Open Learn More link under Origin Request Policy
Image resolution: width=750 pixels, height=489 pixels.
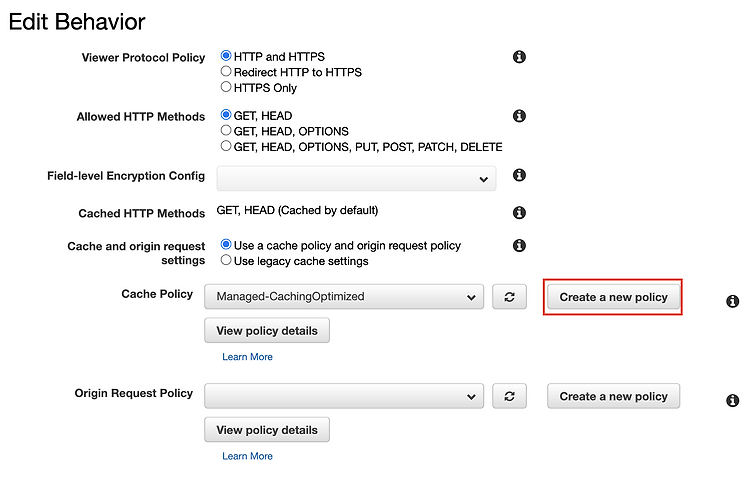point(247,456)
